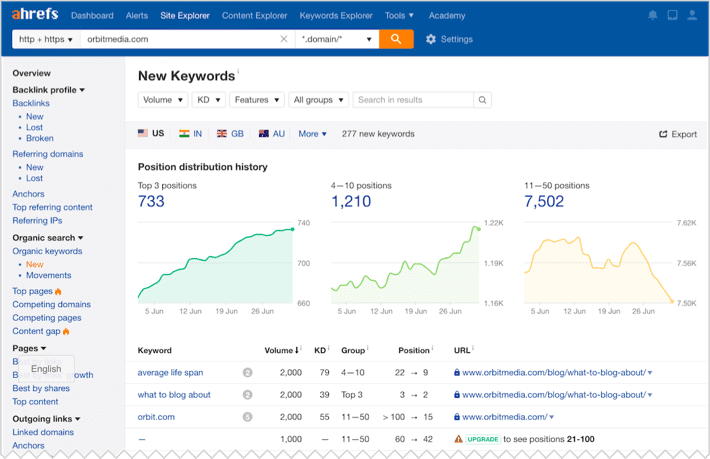Open Competing domains link
This screenshot has width=710, height=459.
(x=51, y=304)
